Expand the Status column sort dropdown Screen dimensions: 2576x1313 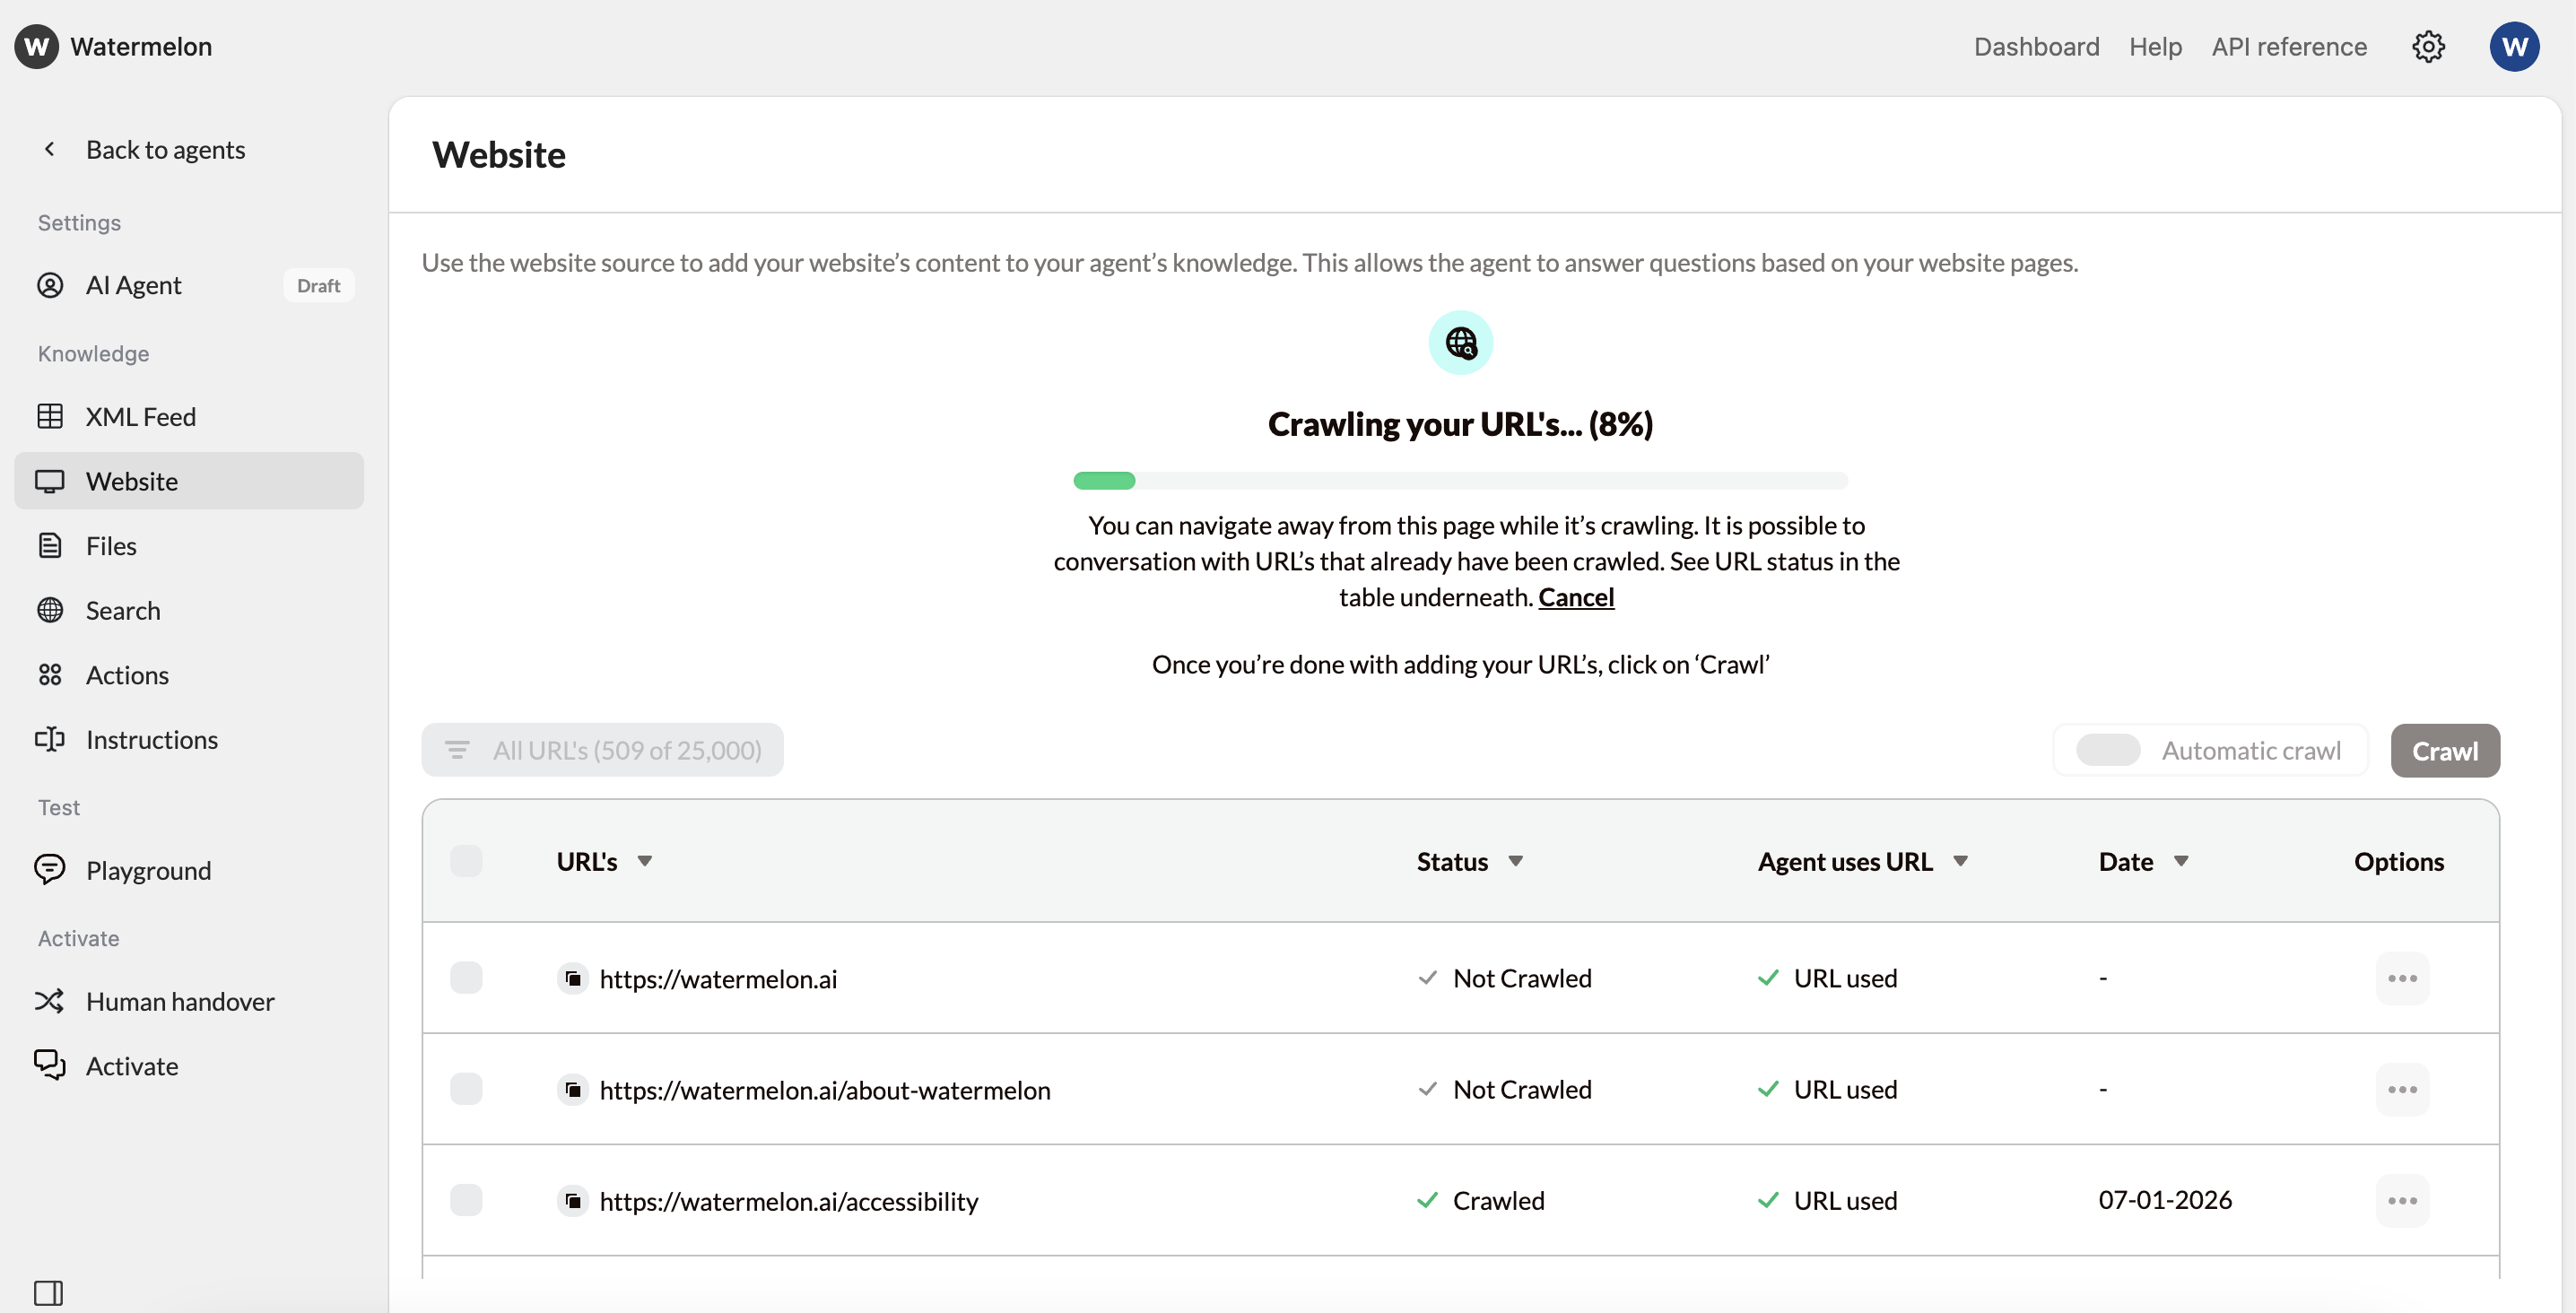click(x=1516, y=861)
